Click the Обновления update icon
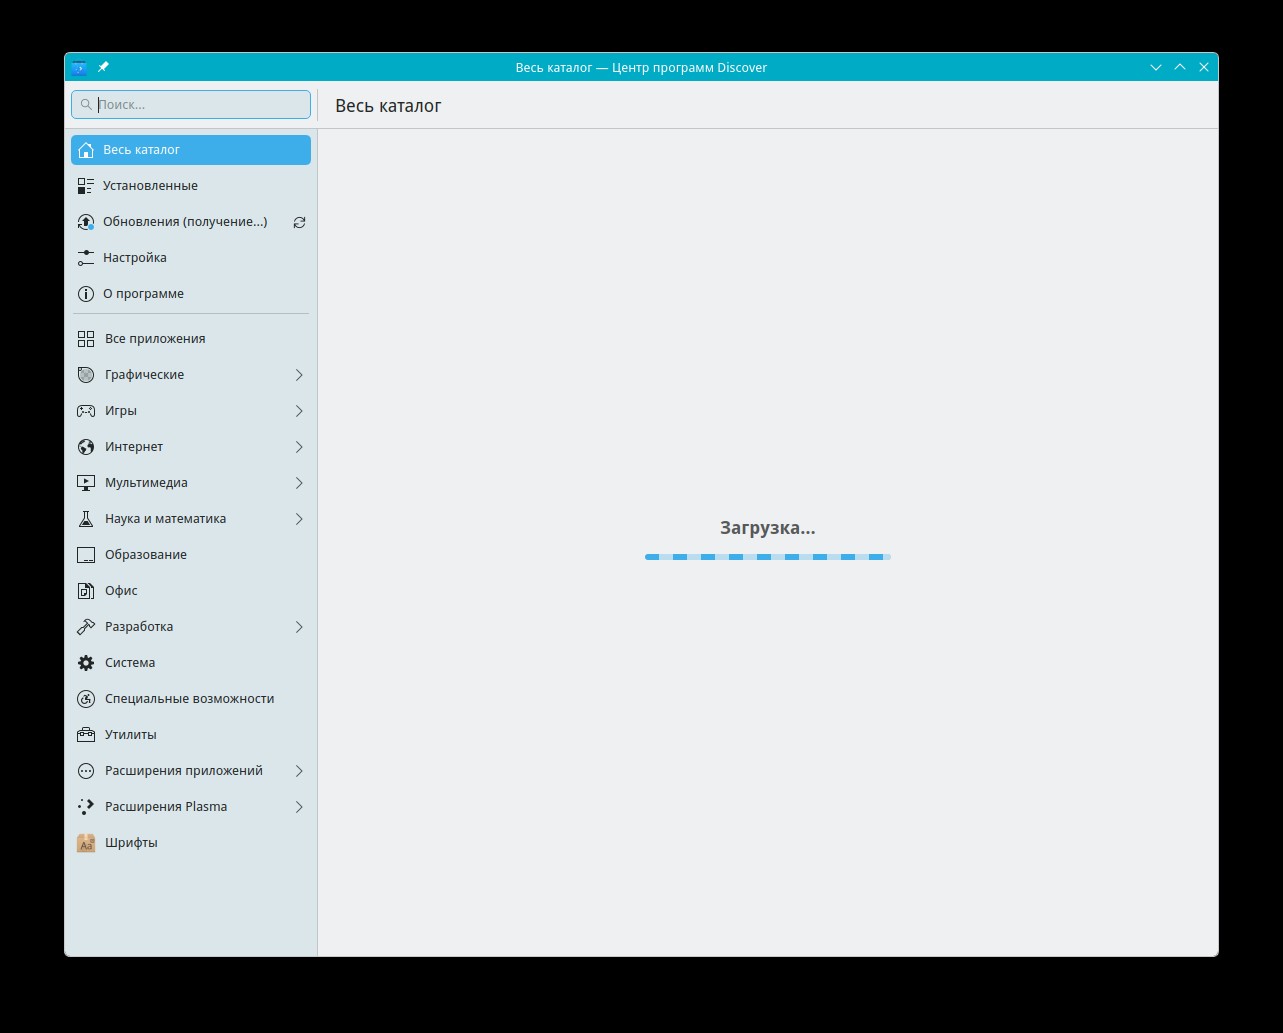This screenshot has width=1283, height=1033. pyautogui.click(x=86, y=222)
